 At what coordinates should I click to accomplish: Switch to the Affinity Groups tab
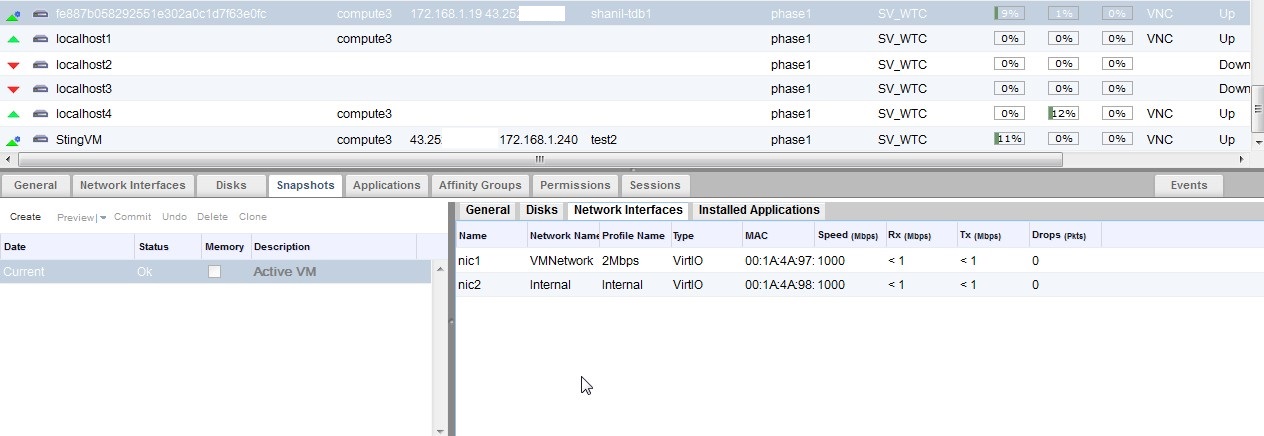(480, 185)
